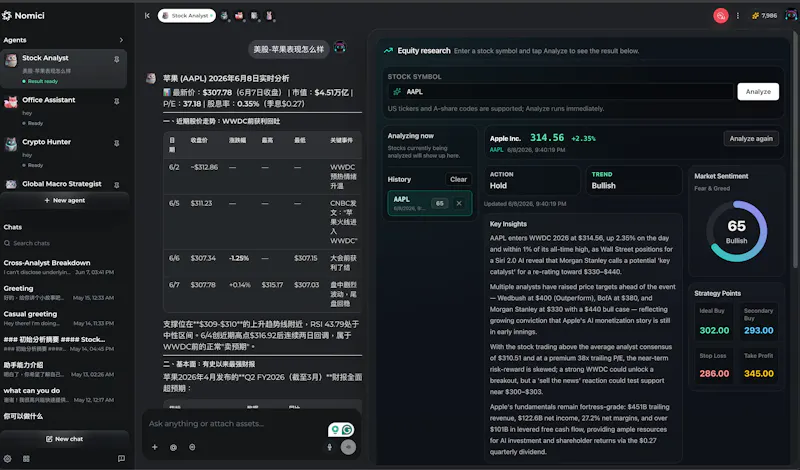Expand the Agents section chevron

[121, 40]
